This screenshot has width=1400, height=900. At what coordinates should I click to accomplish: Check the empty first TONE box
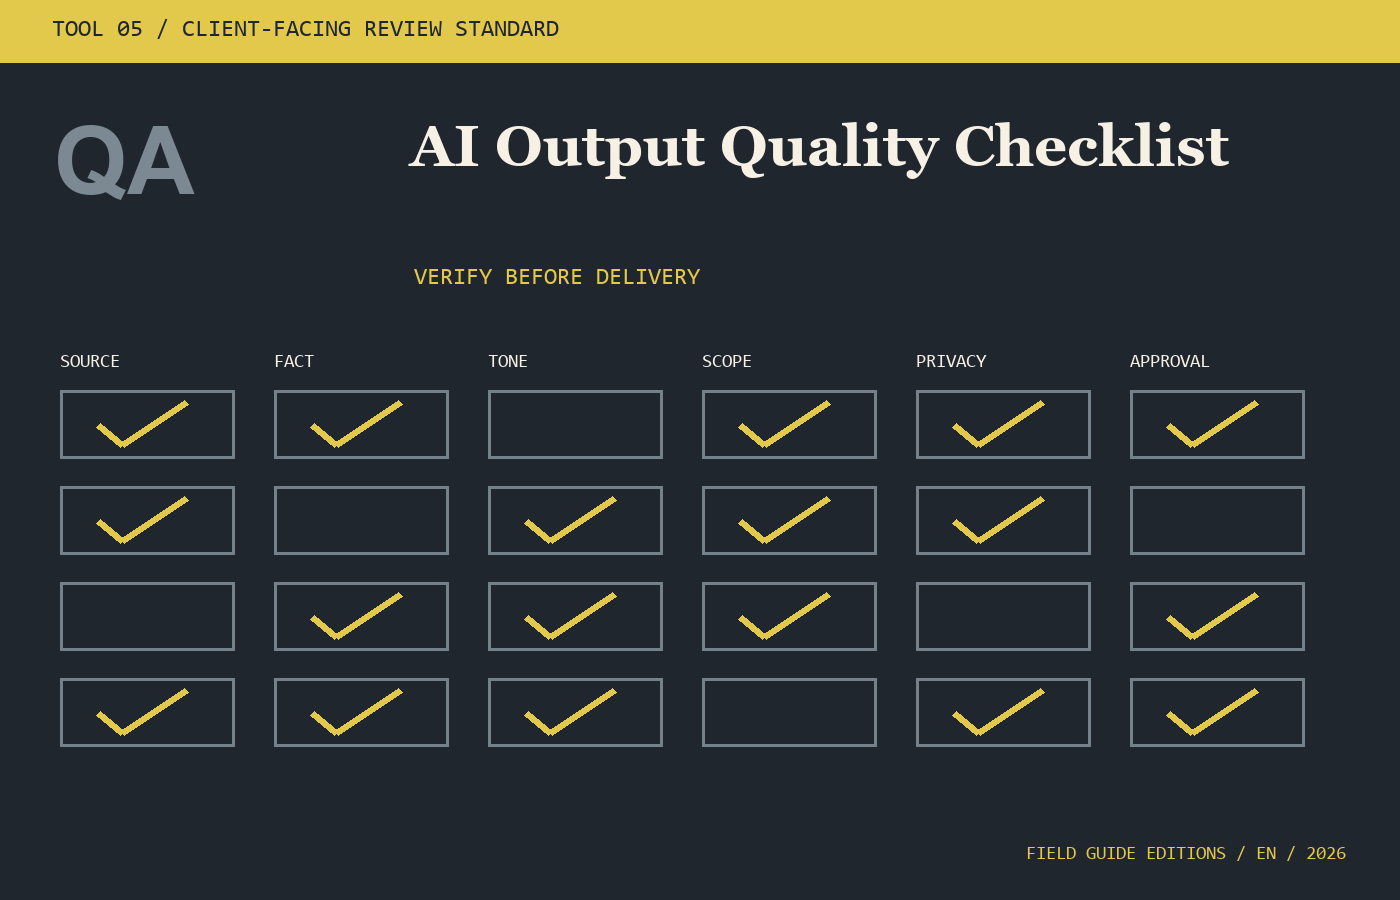pos(575,424)
